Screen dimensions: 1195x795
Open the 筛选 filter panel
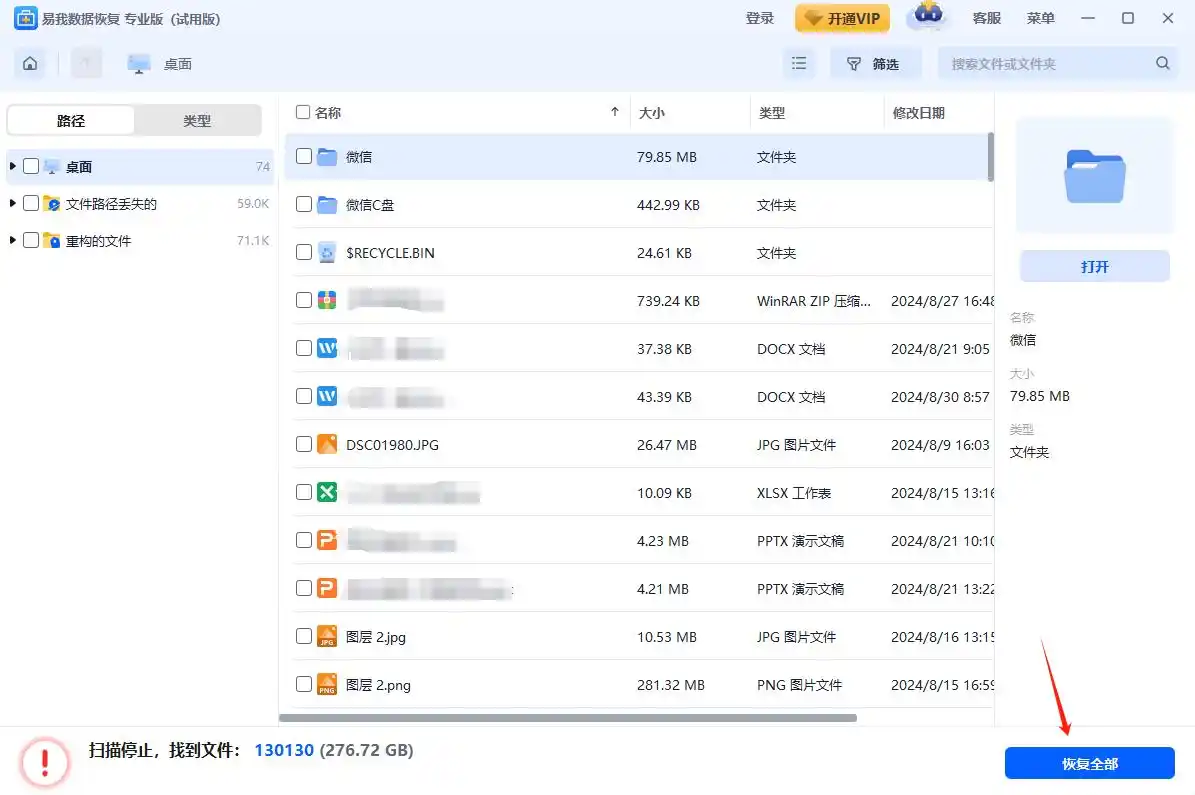coord(875,62)
